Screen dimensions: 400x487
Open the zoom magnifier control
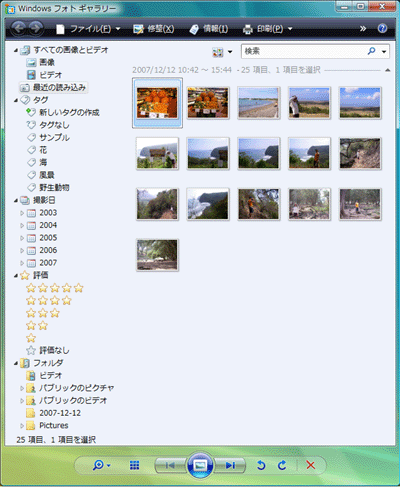101,465
